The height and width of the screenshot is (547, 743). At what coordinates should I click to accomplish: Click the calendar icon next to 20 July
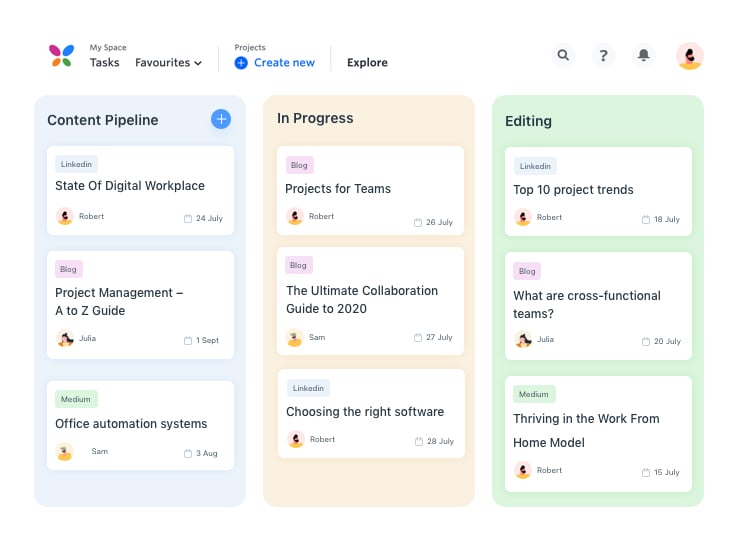tap(645, 341)
